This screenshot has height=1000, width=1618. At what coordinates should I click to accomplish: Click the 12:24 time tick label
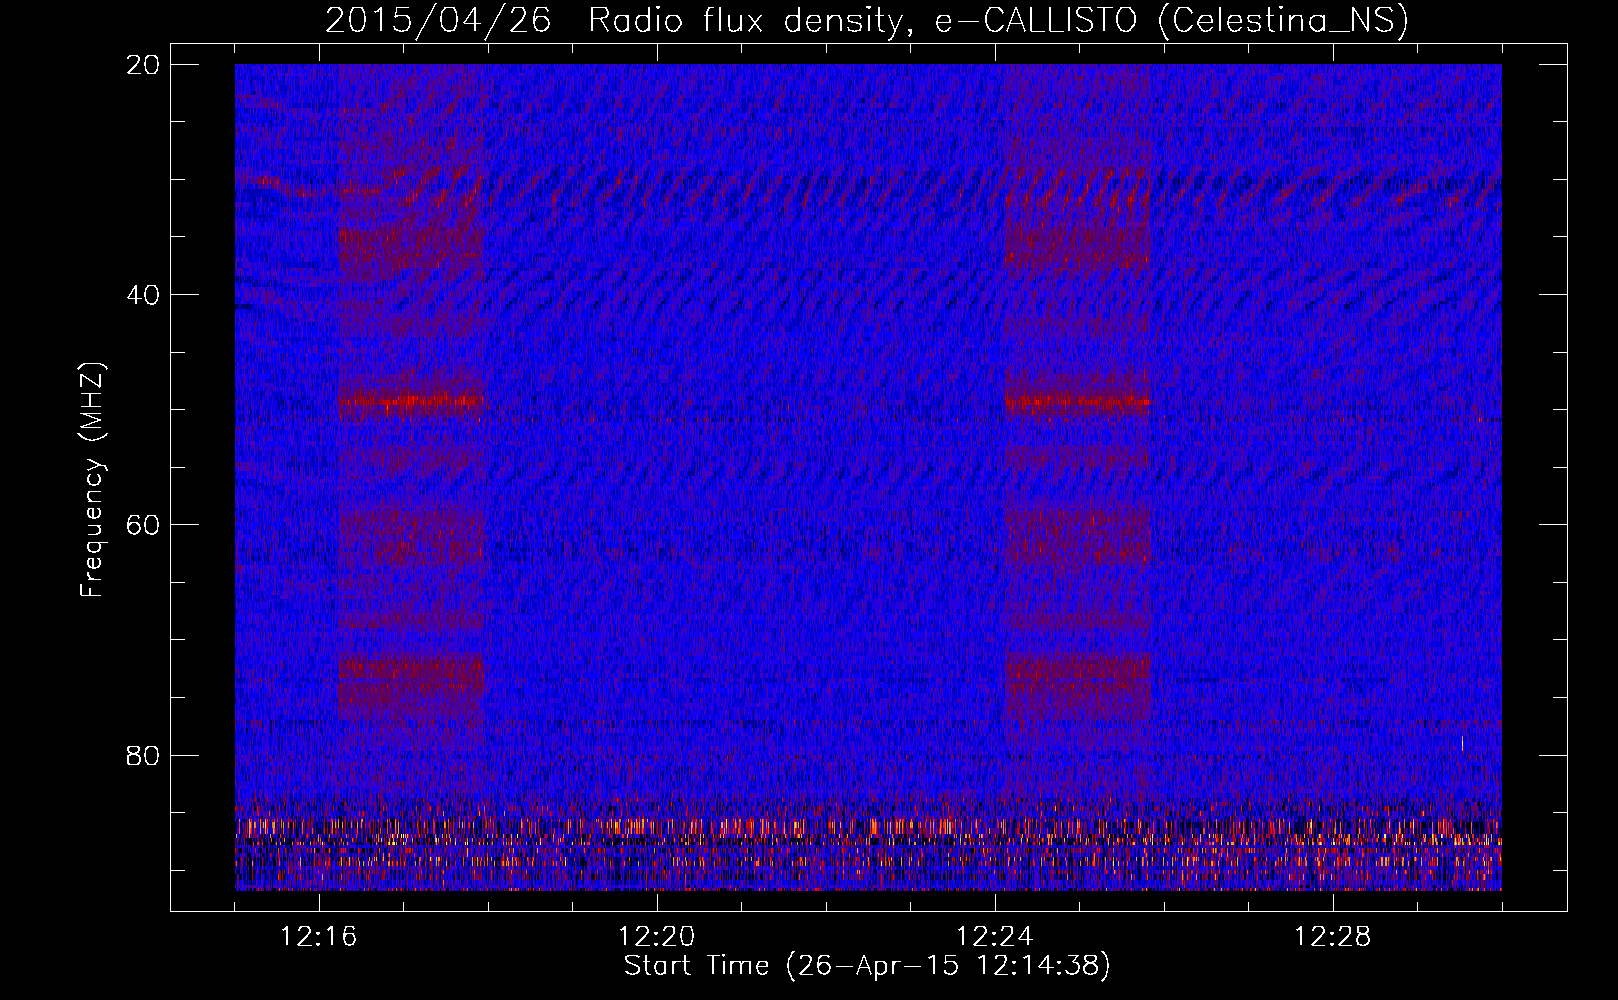[995, 937]
